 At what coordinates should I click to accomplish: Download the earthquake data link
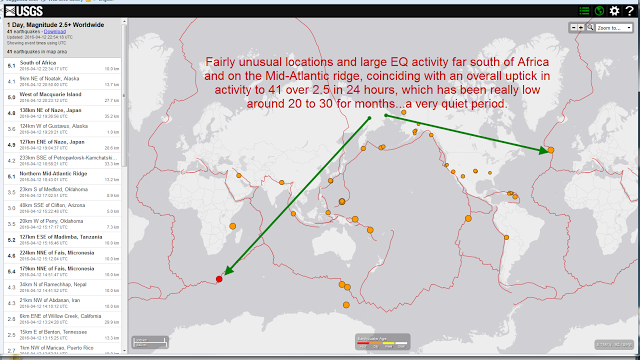[55, 31]
